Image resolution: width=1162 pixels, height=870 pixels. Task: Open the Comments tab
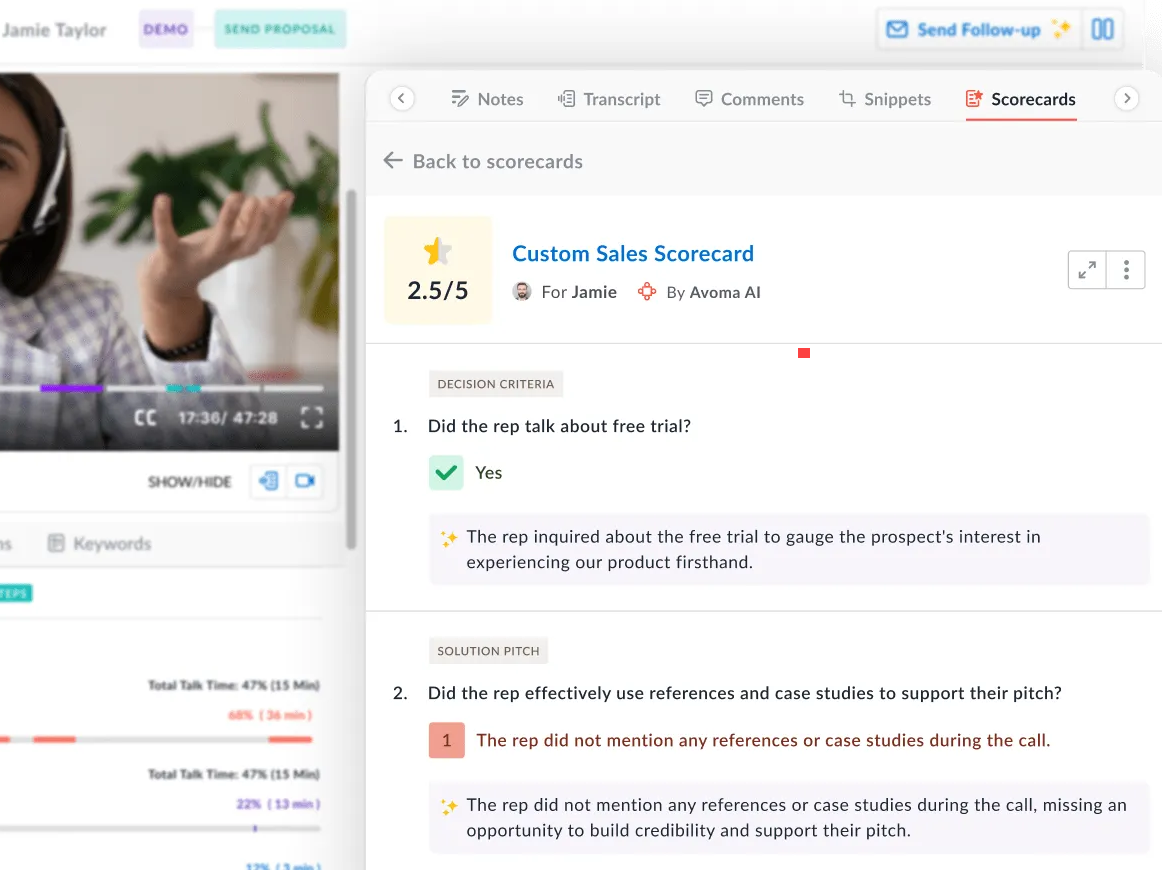coord(749,99)
